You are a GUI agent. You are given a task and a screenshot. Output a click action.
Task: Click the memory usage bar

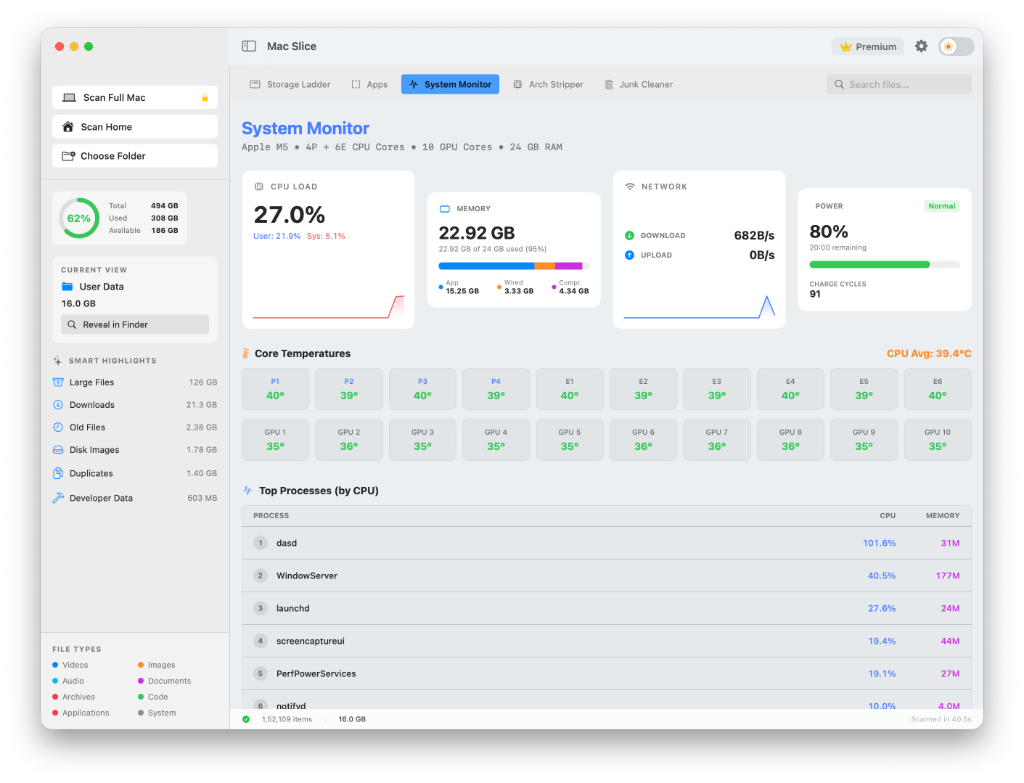click(x=513, y=266)
